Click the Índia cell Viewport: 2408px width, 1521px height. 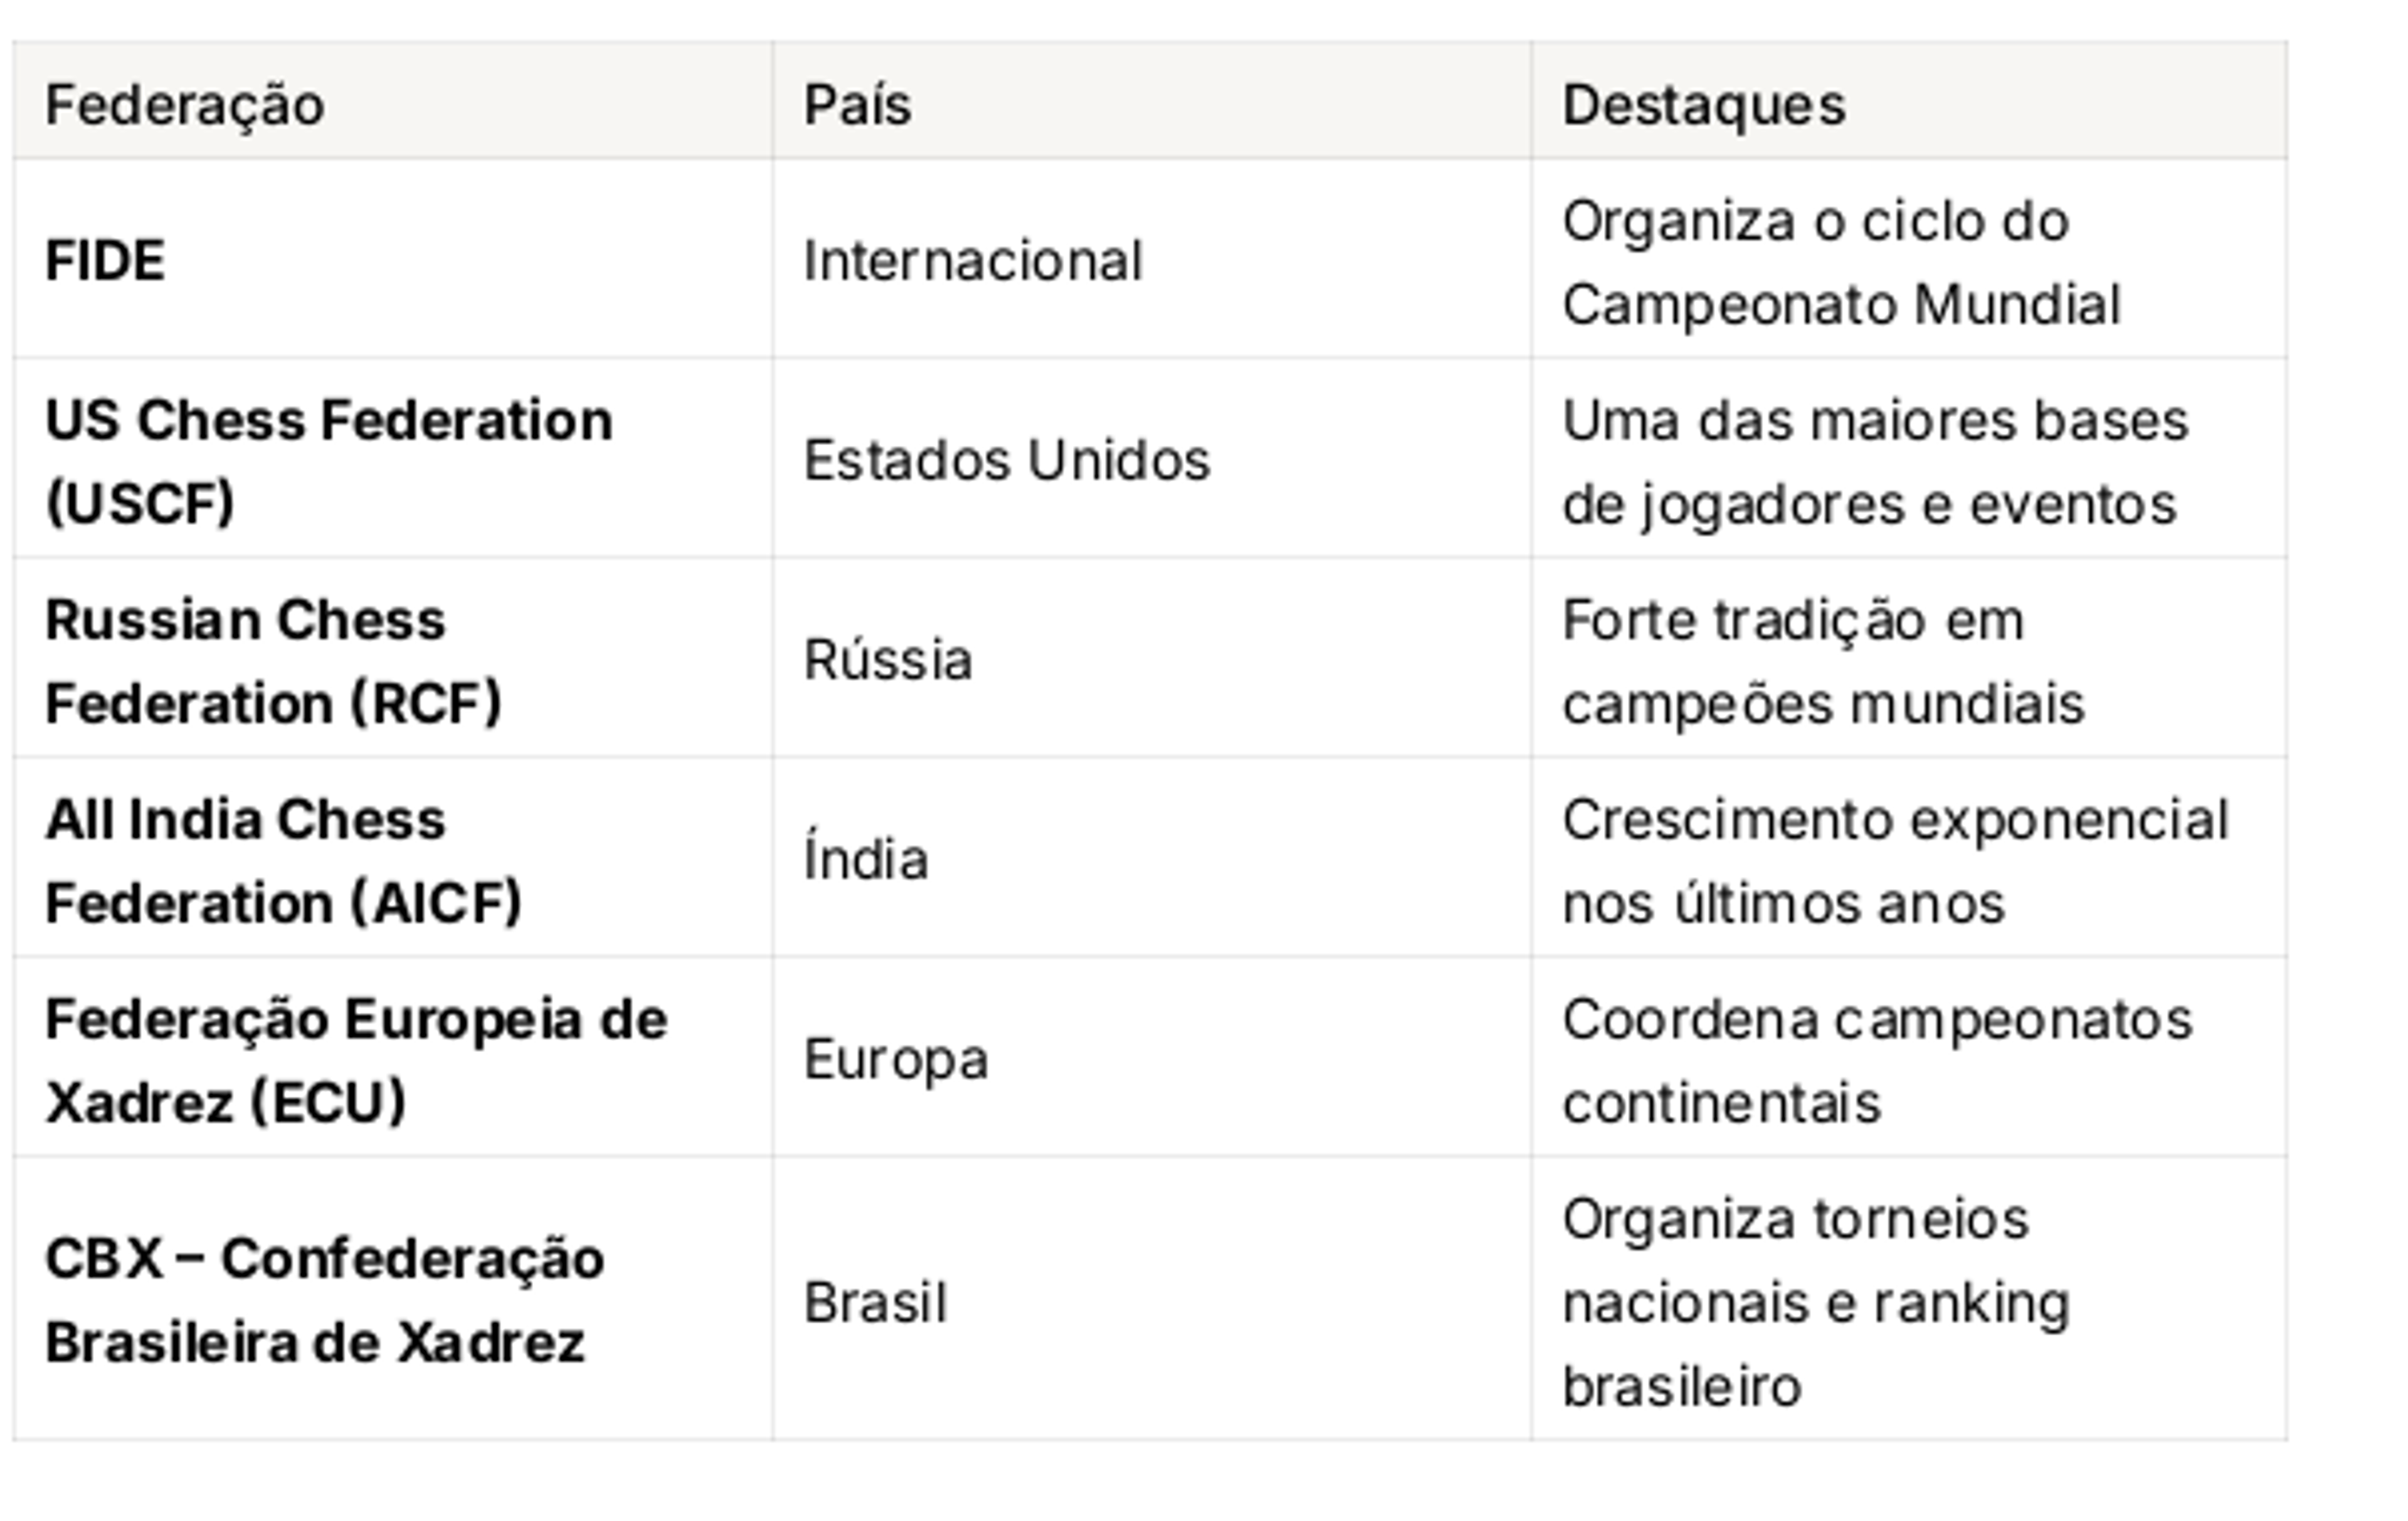(x=1152, y=858)
